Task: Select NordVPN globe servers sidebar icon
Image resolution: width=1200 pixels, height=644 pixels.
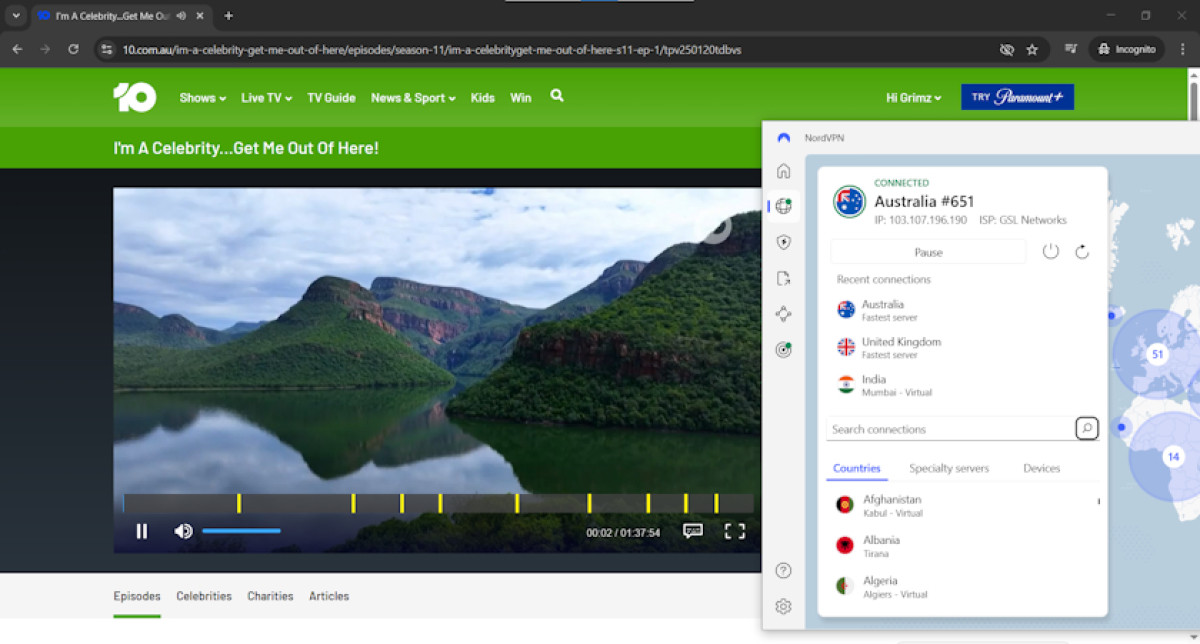Action: [x=783, y=206]
